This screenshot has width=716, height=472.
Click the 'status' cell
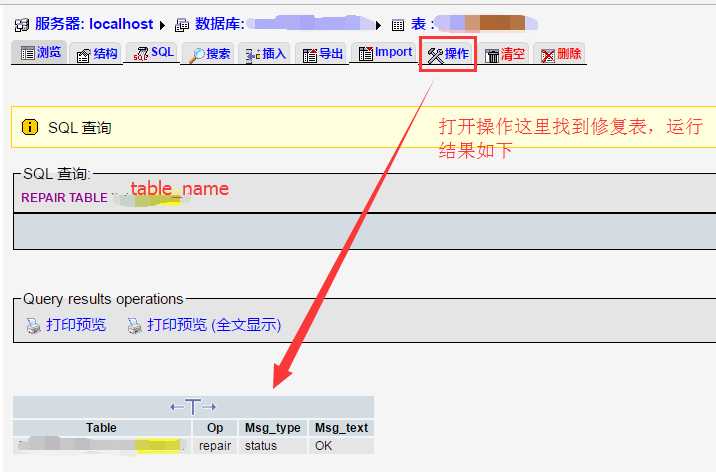273,446
